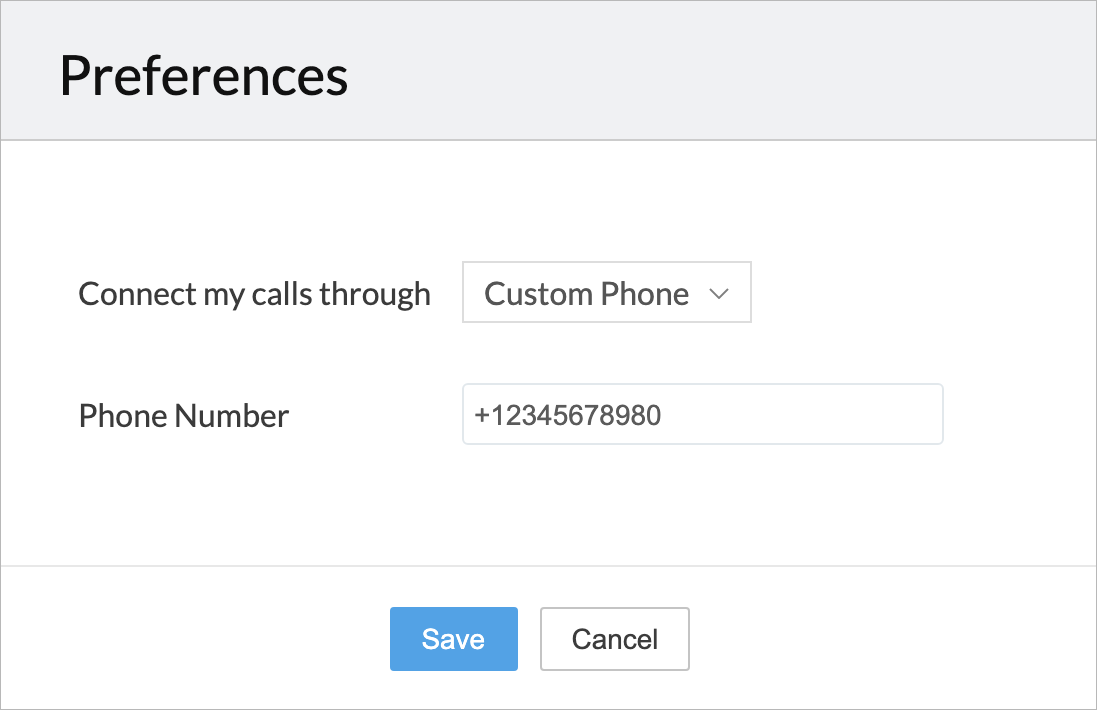Click the chevron arrow beside Custom Phone
This screenshot has width=1097, height=710.
718,294
